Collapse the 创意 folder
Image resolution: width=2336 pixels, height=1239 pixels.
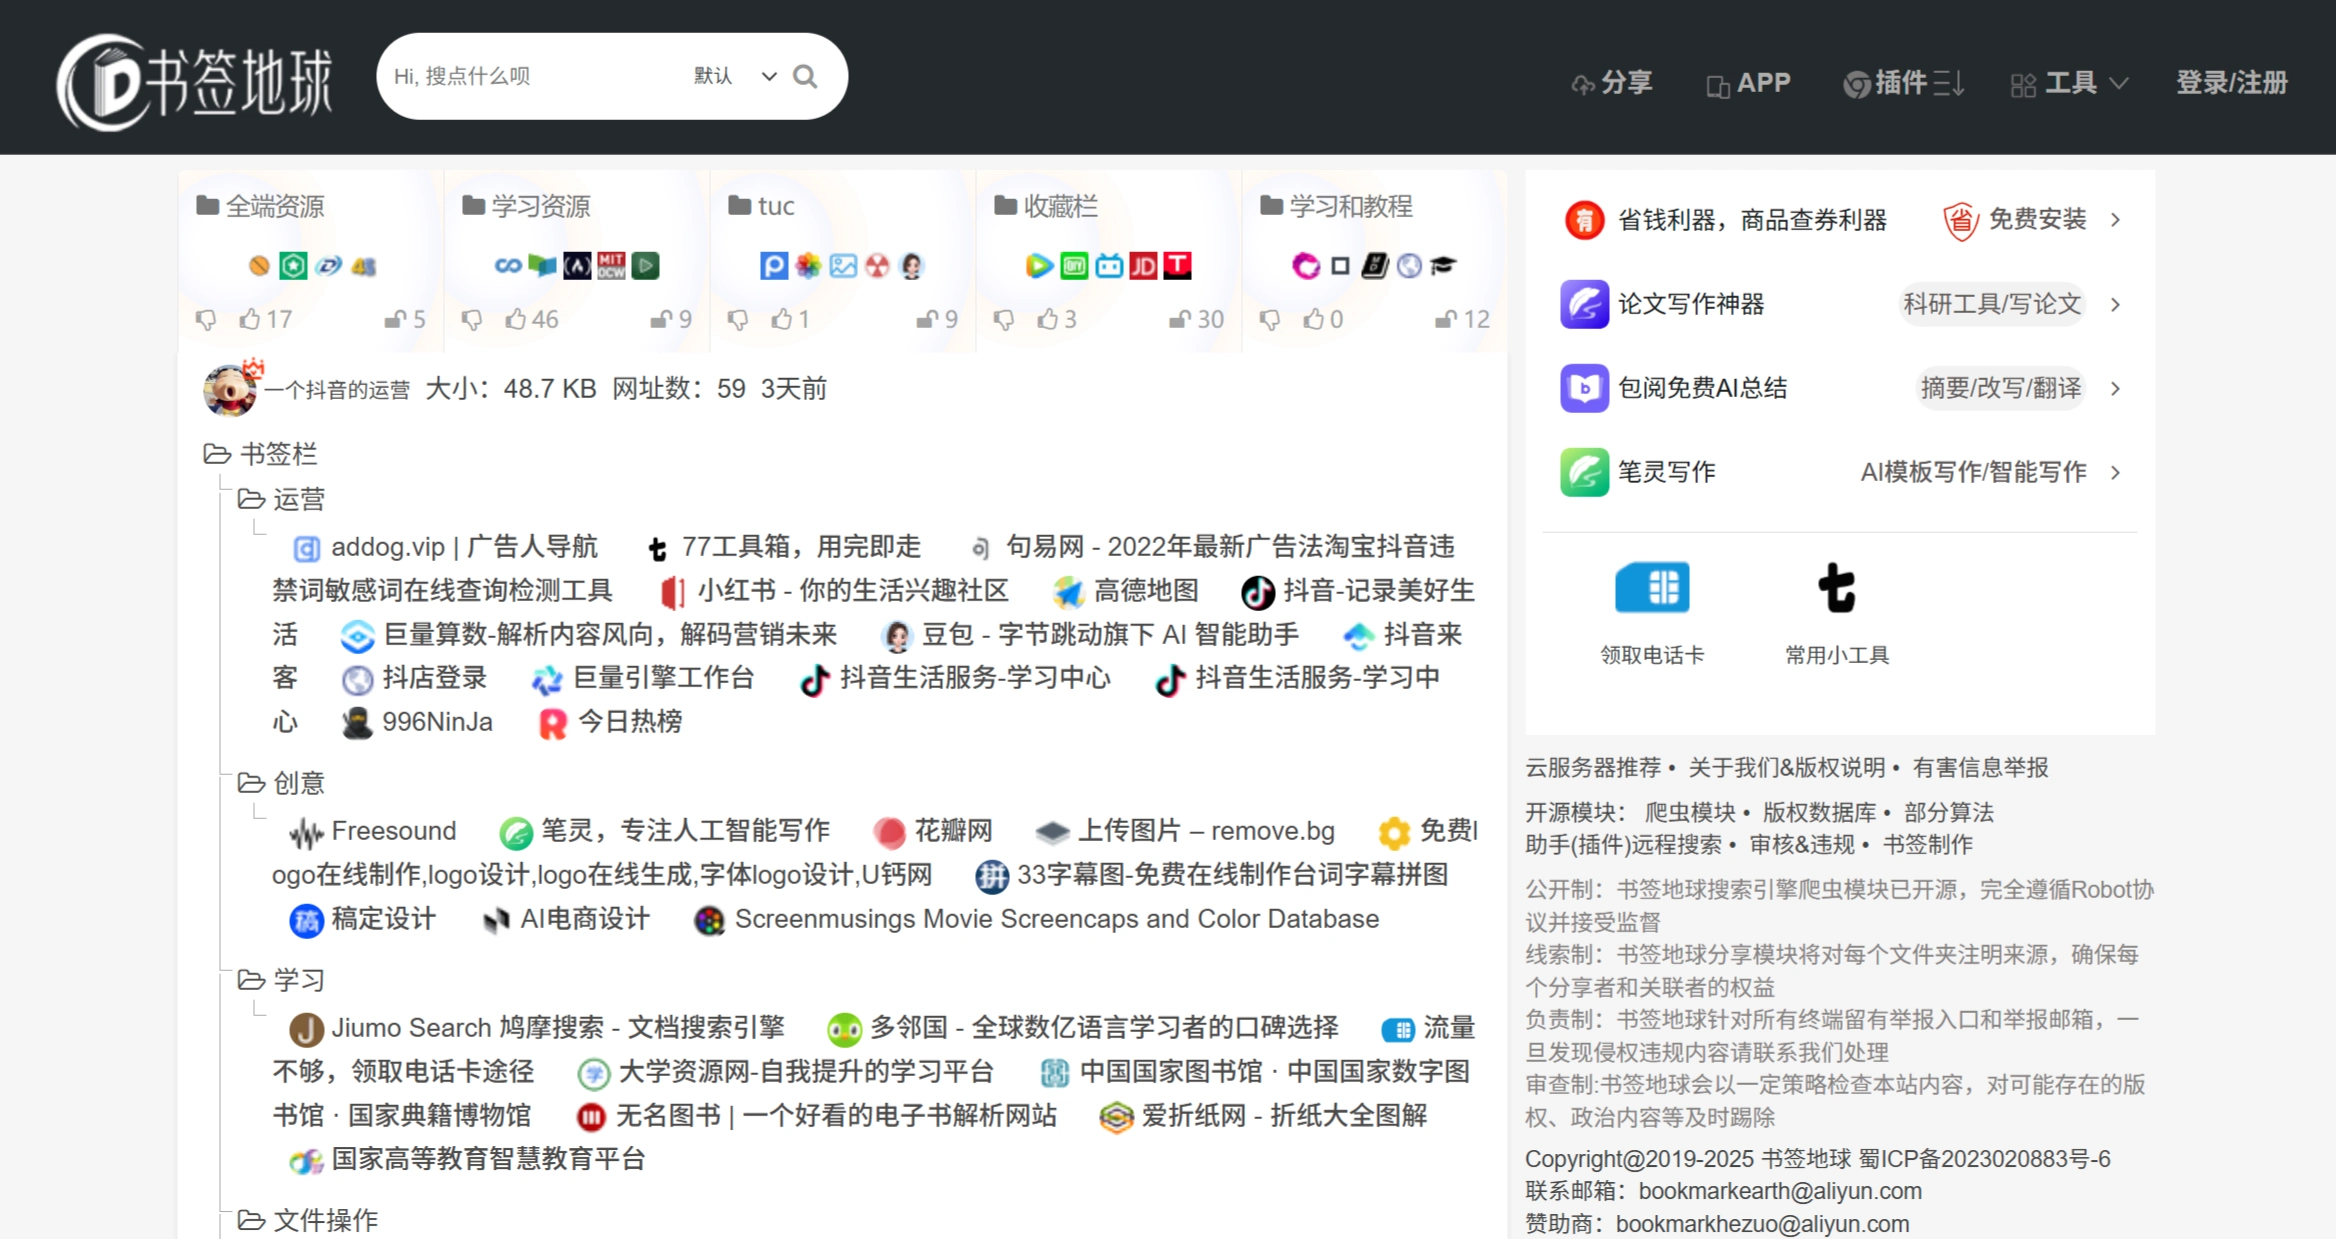[251, 783]
